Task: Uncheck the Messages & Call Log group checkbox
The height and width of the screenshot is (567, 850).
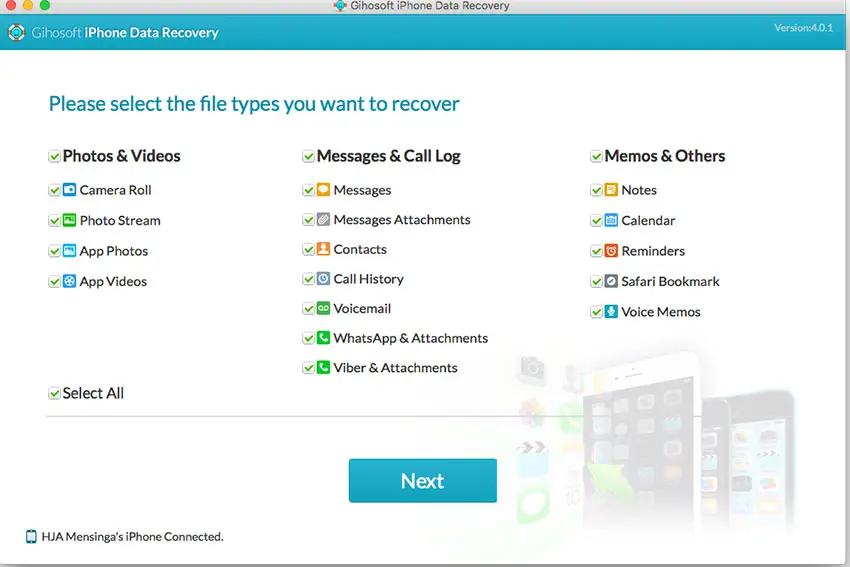Action: pos(308,157)
